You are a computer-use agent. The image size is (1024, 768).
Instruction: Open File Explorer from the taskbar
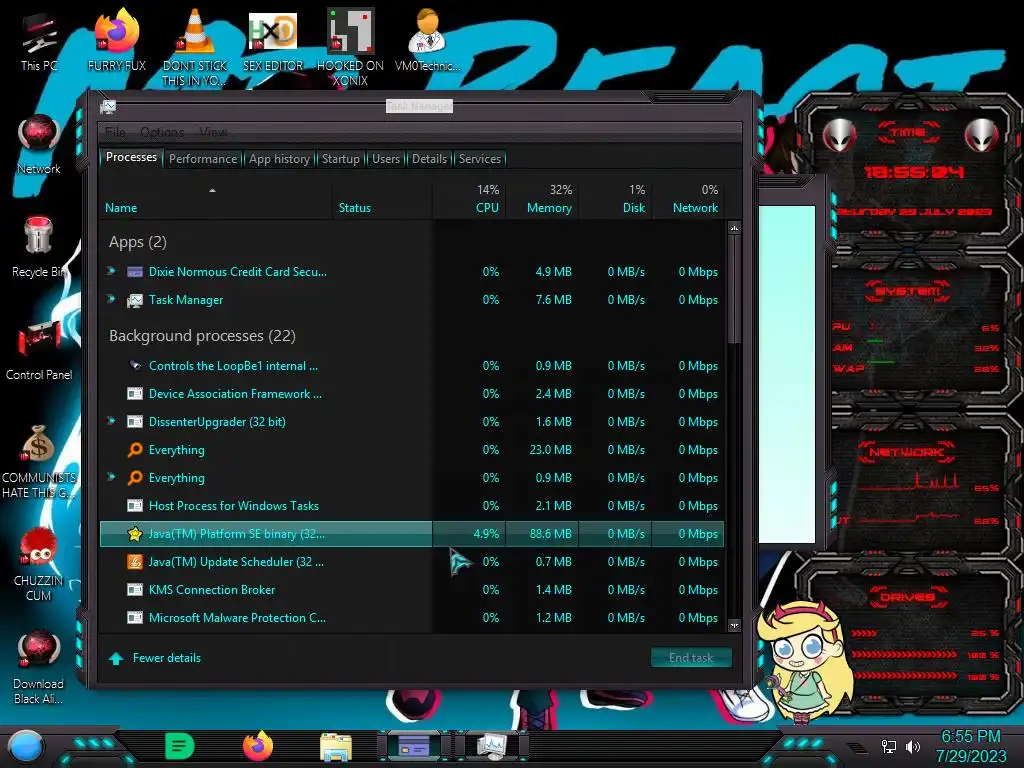coord(336,746)
